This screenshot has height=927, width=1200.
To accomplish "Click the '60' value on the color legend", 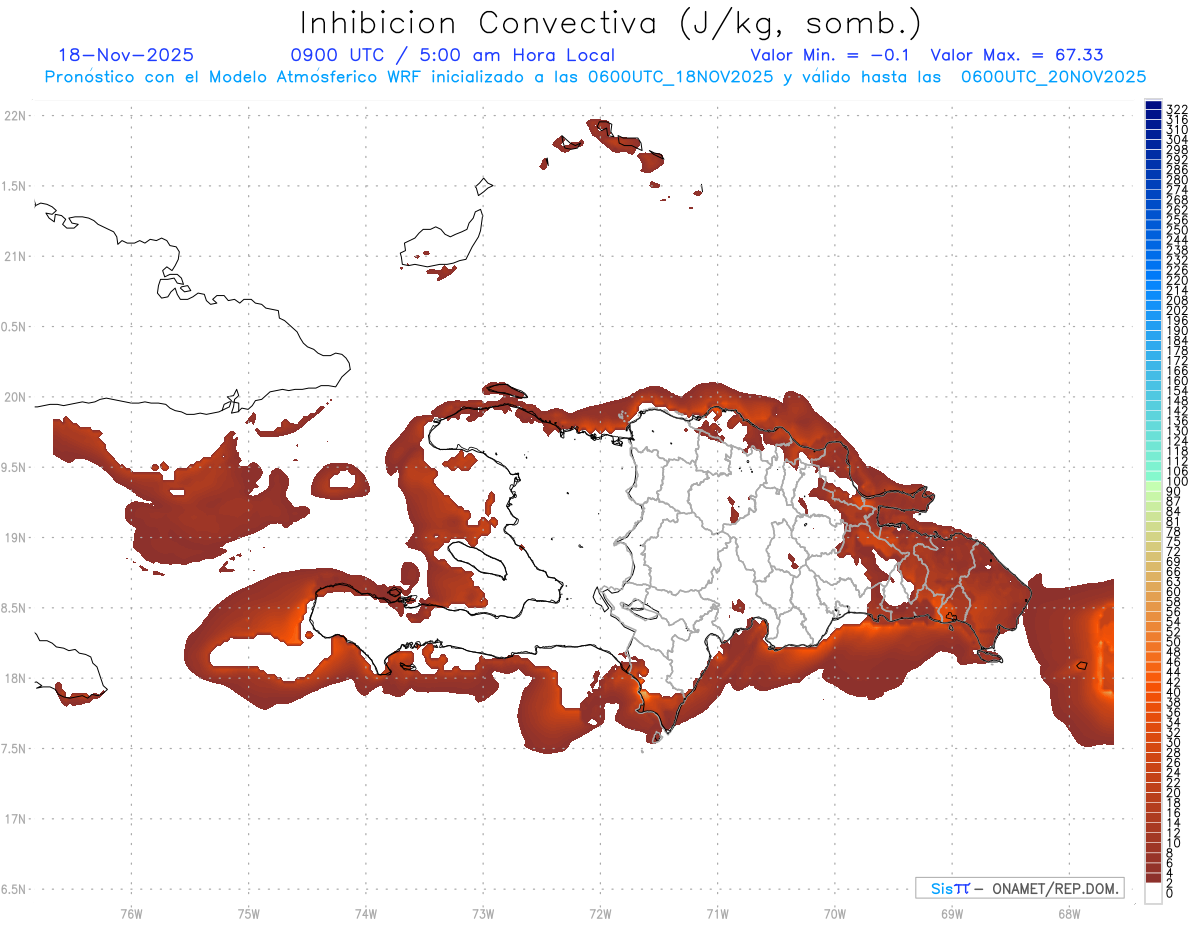I will [1173, 592].
